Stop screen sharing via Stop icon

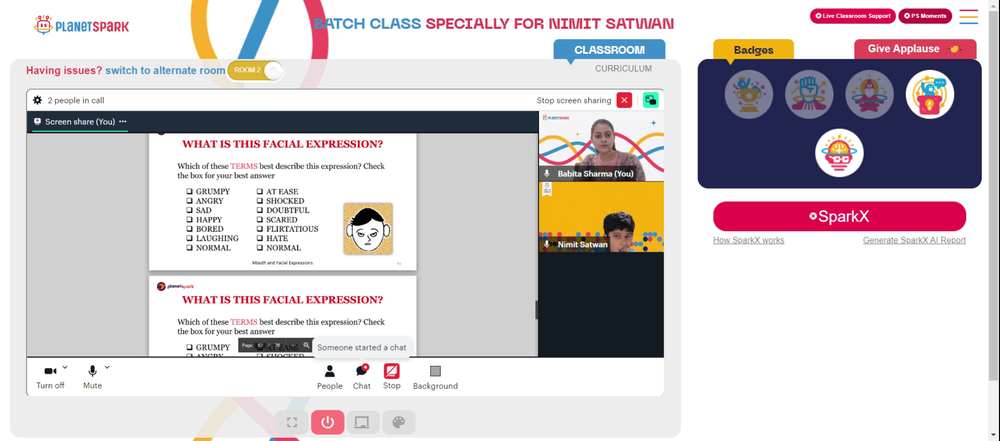(x=392, y=377)
